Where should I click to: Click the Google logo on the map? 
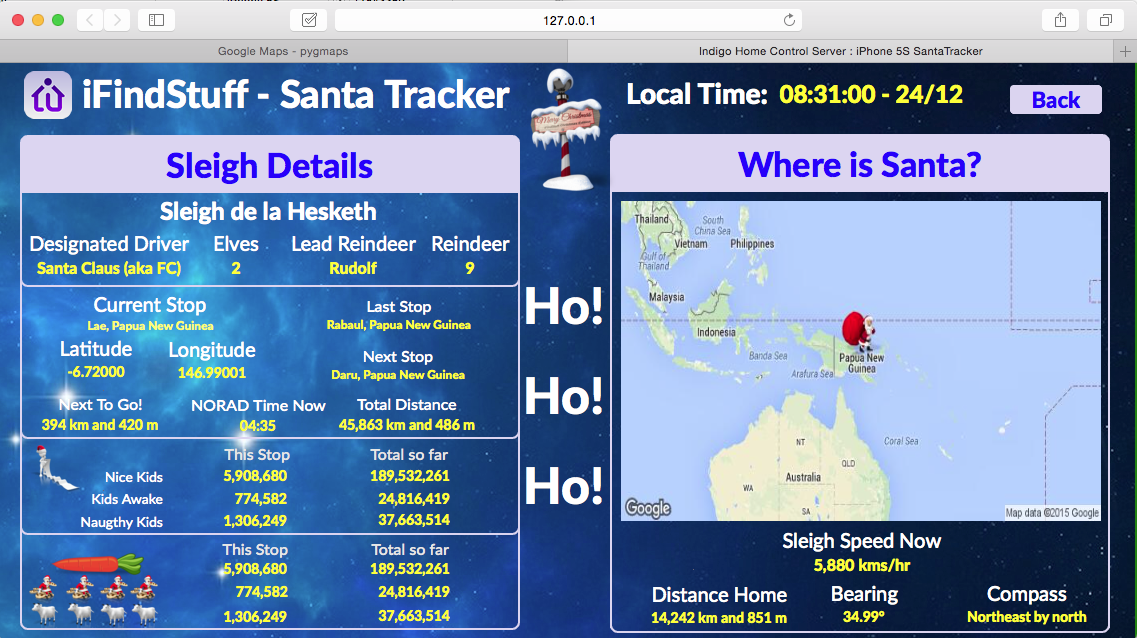(648, 508)
